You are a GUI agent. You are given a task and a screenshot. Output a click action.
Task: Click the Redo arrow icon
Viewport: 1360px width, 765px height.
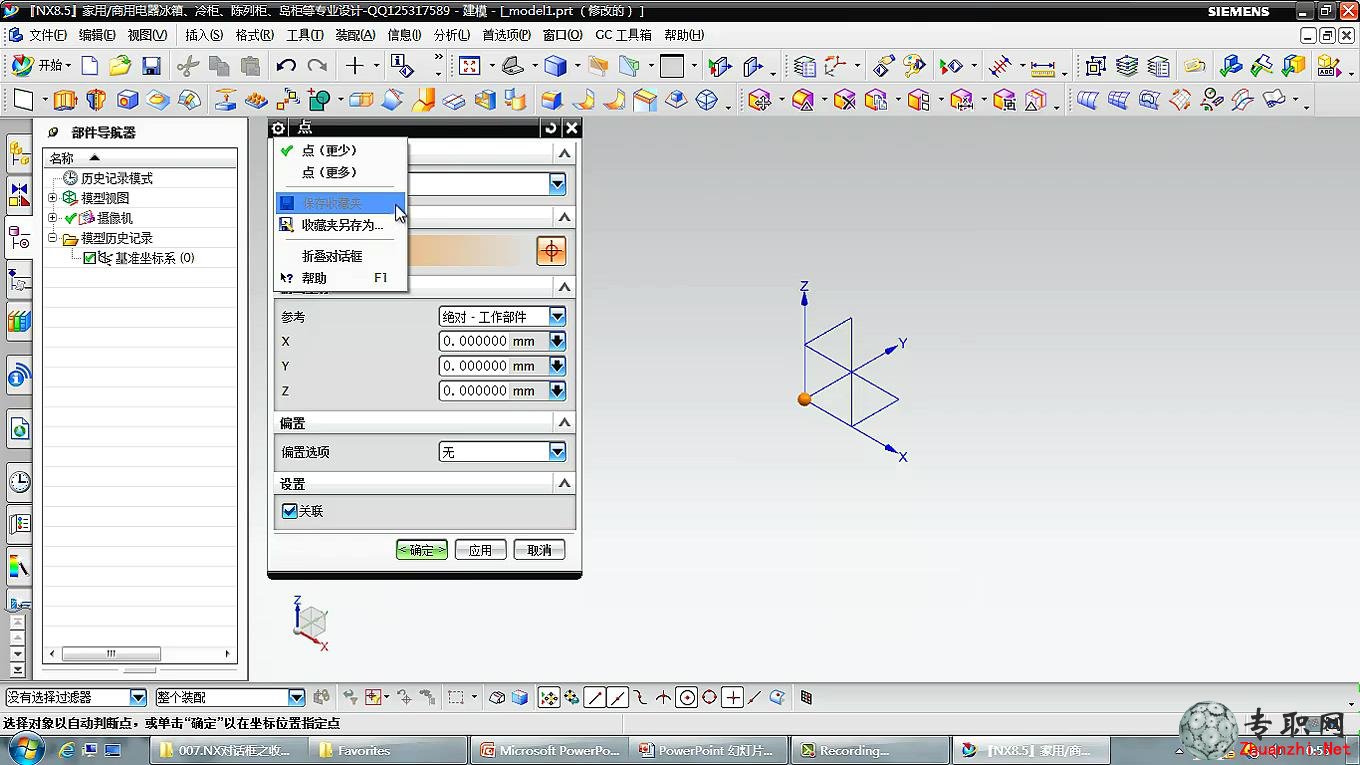[x=317, y=66]
